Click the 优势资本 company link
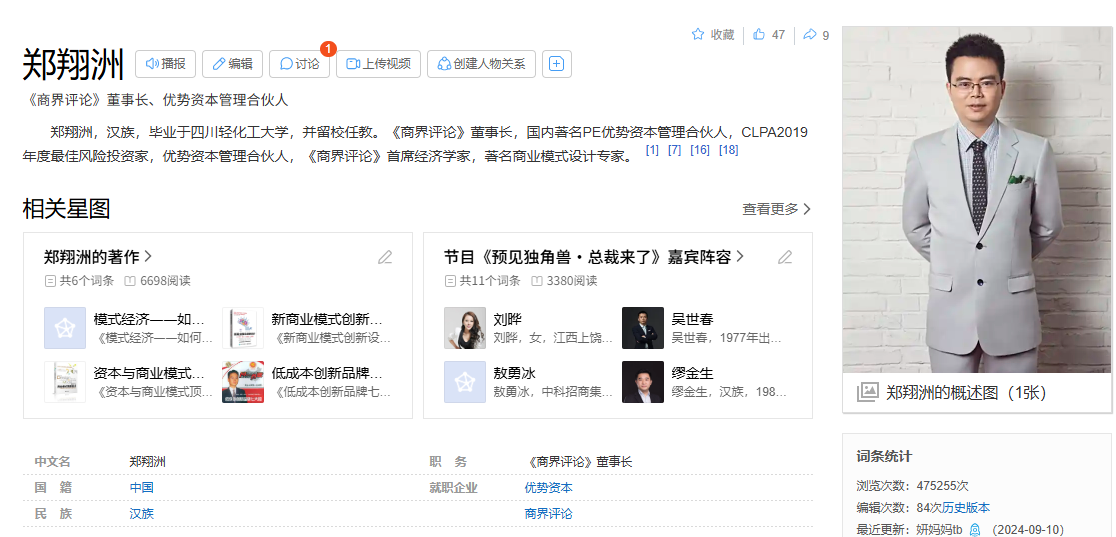The width and height of the screenshot is (1116, 537). pyautogui.click(x=548, y=488)
